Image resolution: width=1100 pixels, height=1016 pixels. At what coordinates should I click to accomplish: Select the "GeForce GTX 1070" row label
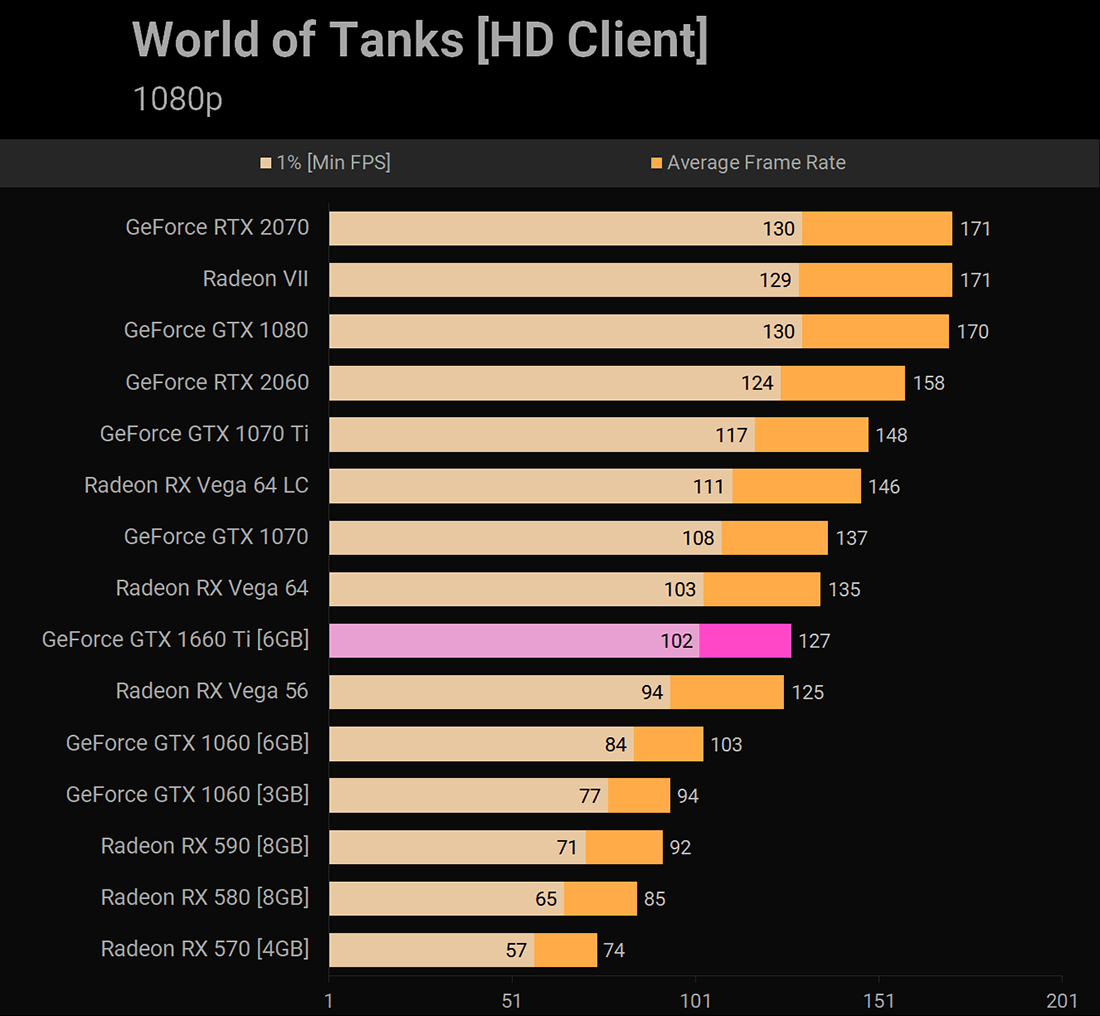pos(216,536)
